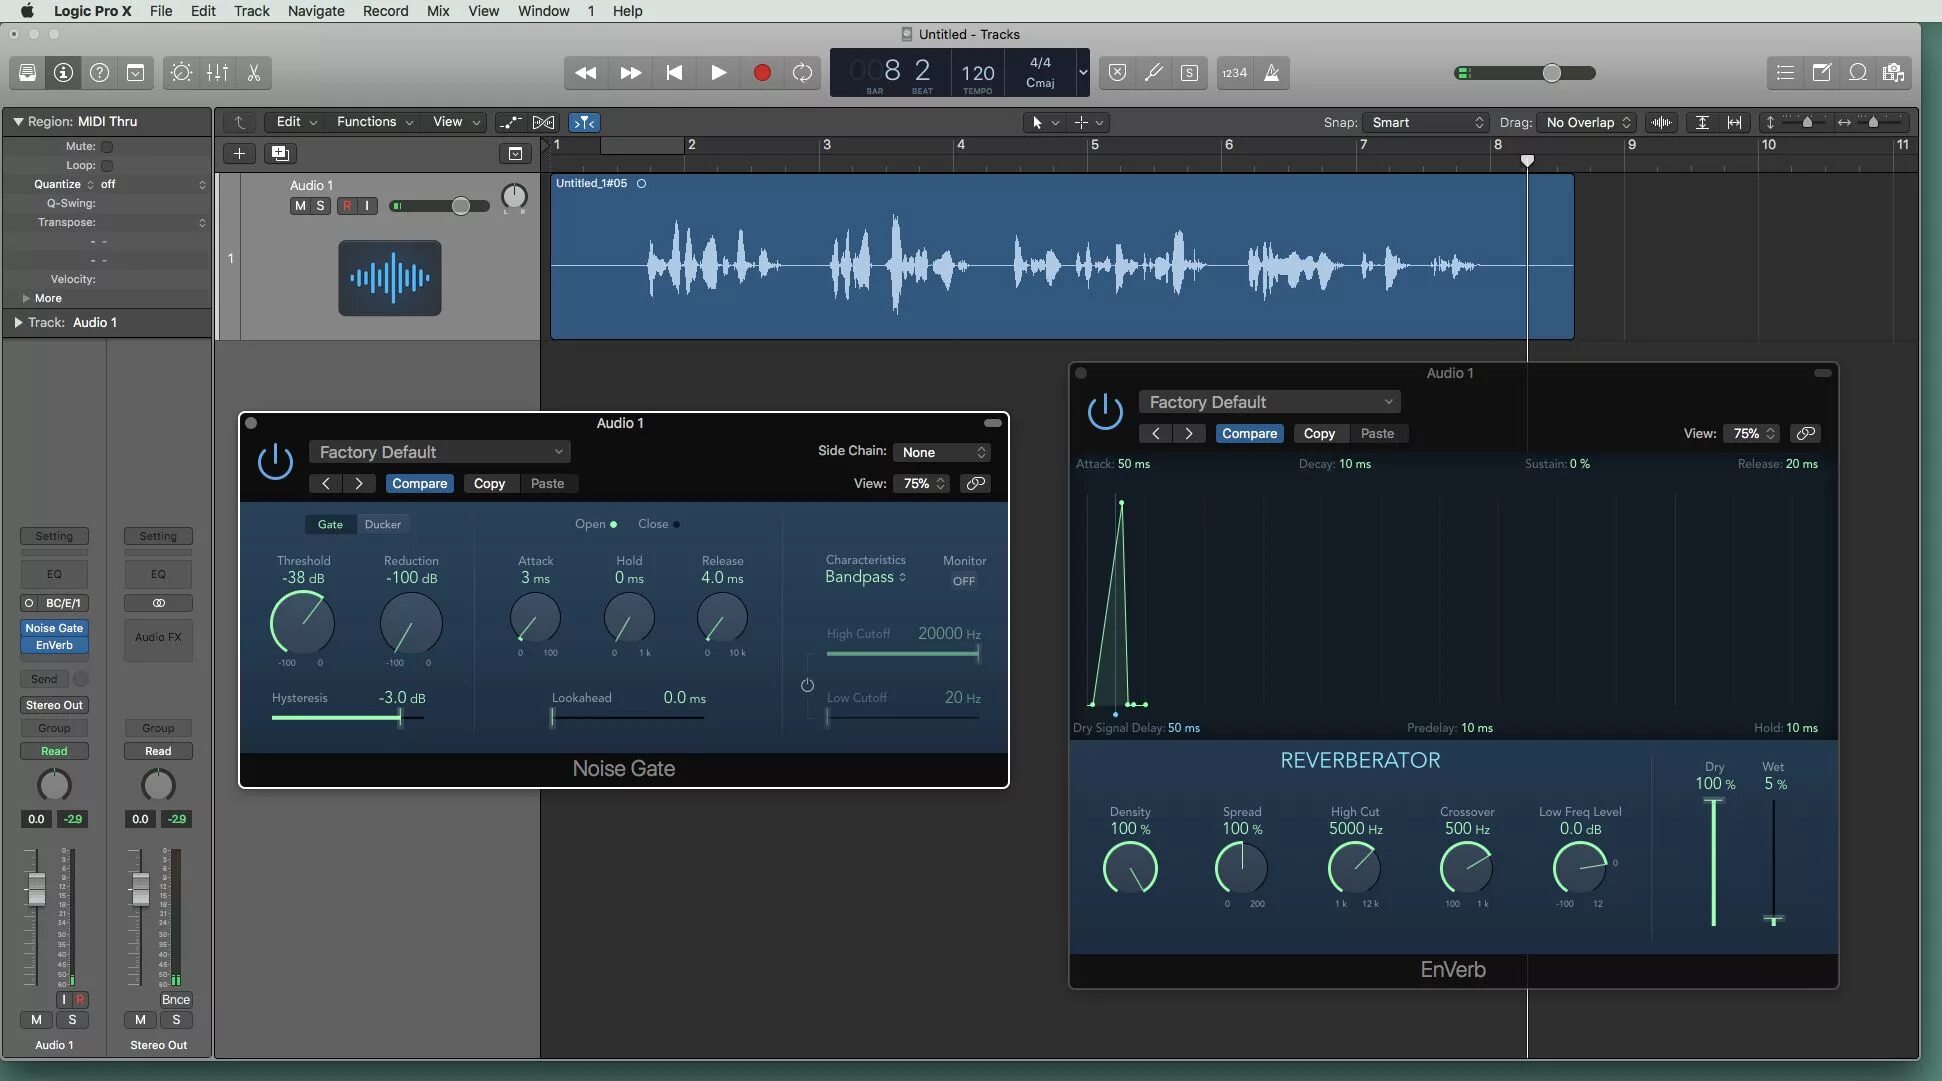Expand the Track: Audio 1 disclosure triangle
This screenshot has width=1942, height=1081.
pyautogui.click(x=18, y=322)
